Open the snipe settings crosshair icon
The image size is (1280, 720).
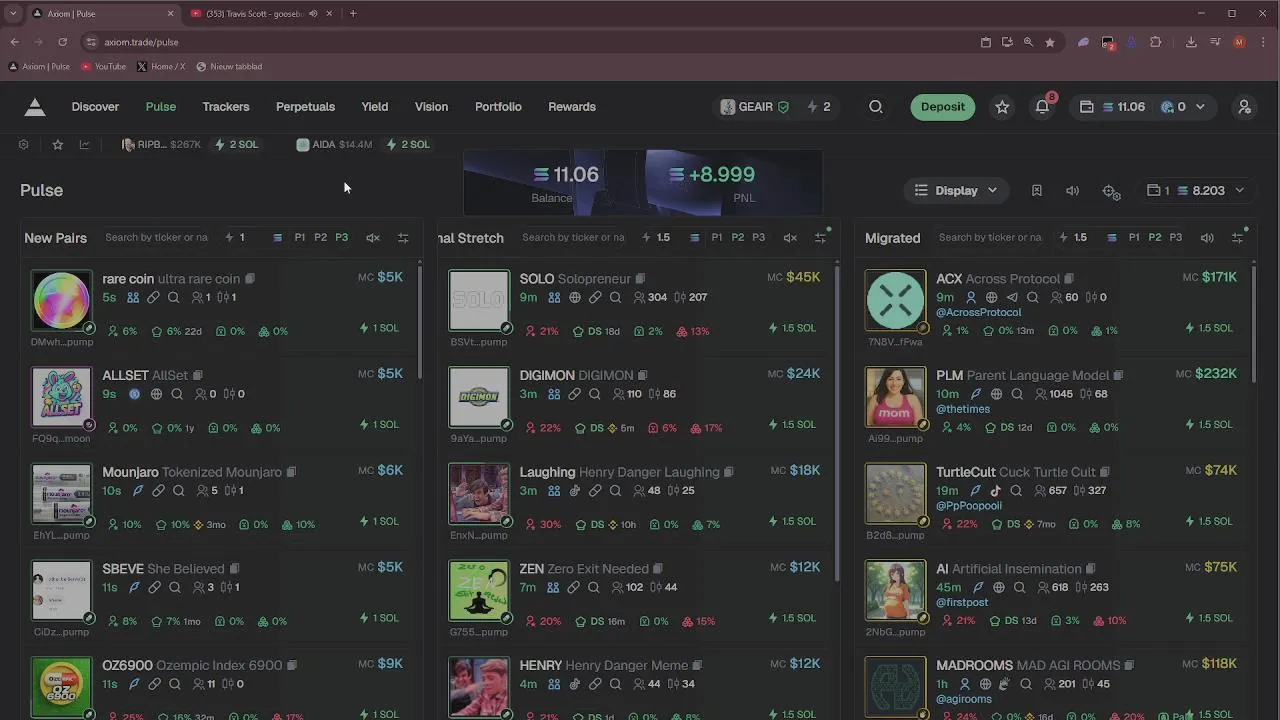(1111, 191)
